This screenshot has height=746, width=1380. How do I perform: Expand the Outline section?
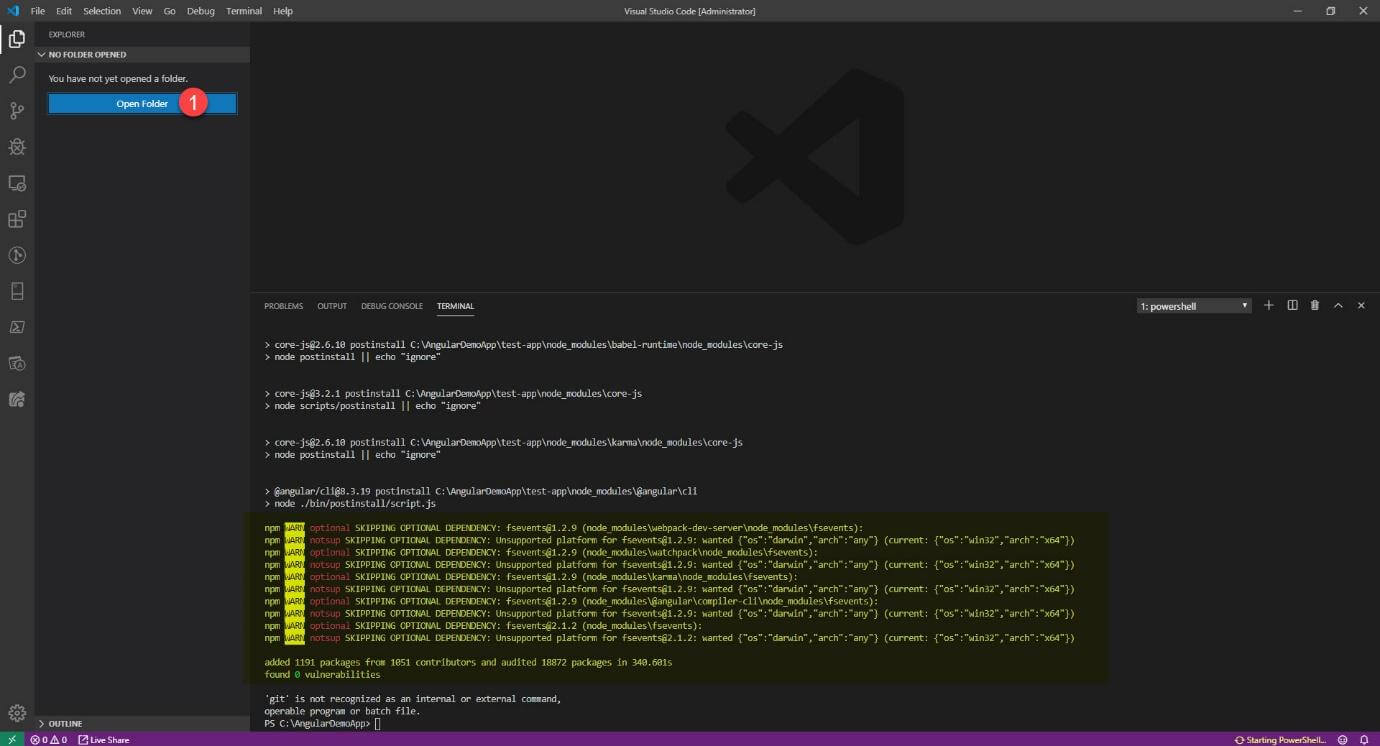pyautogui.click(x=142, y=723)
